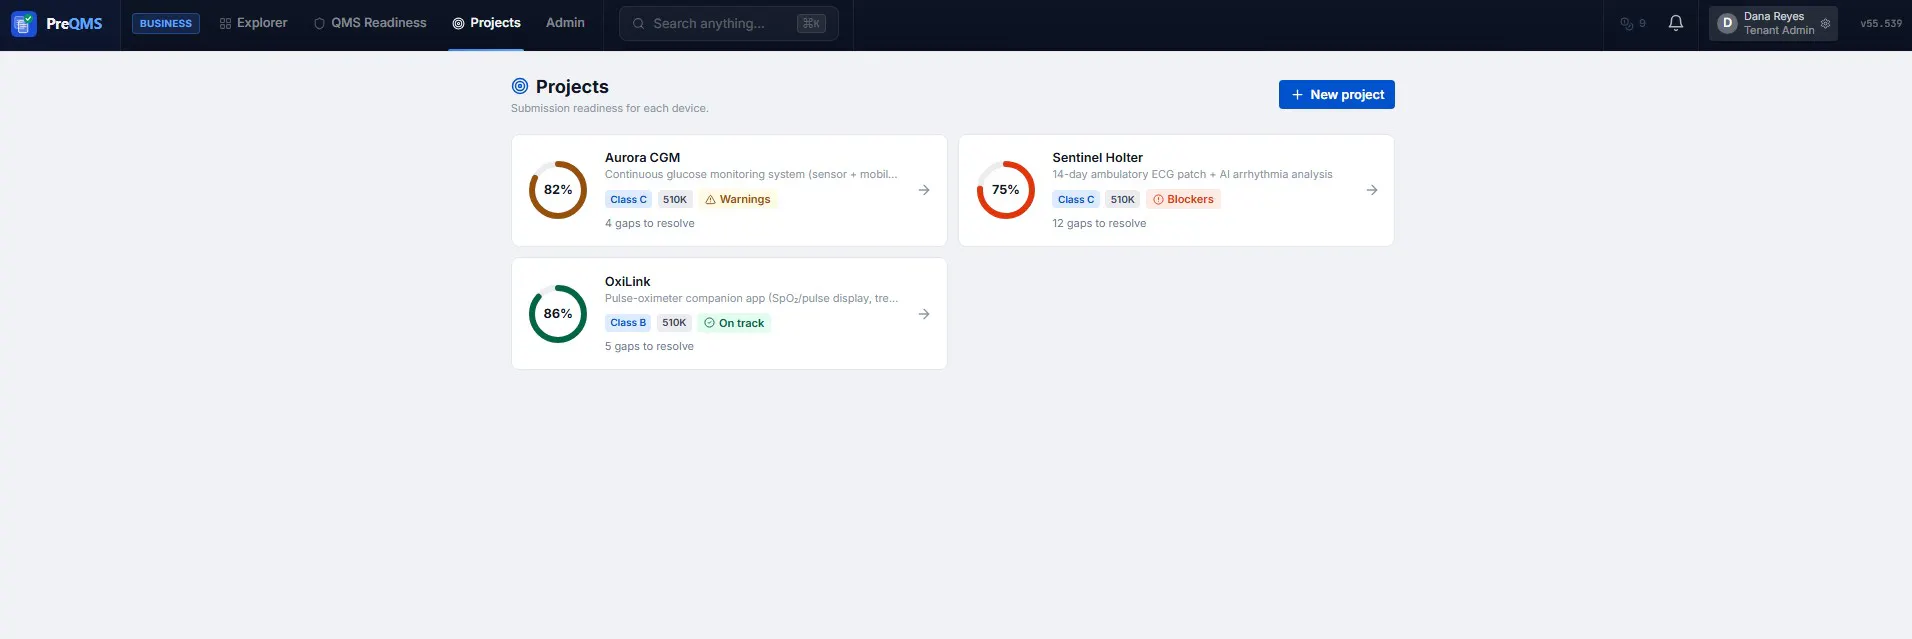1912x639 pixels.
Task: Click the ⌘K shortcut badge
Action: tap(811, 23)
